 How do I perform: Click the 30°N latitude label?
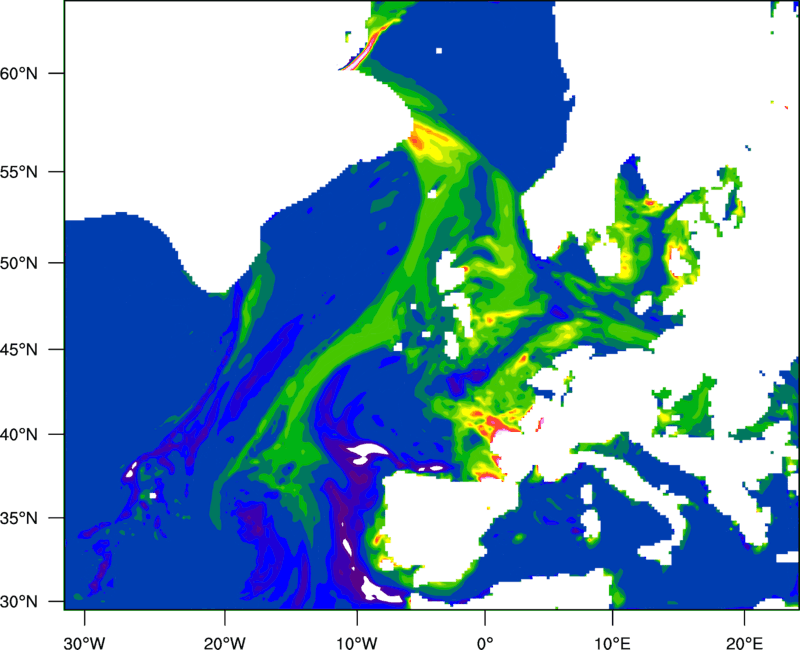19,602
